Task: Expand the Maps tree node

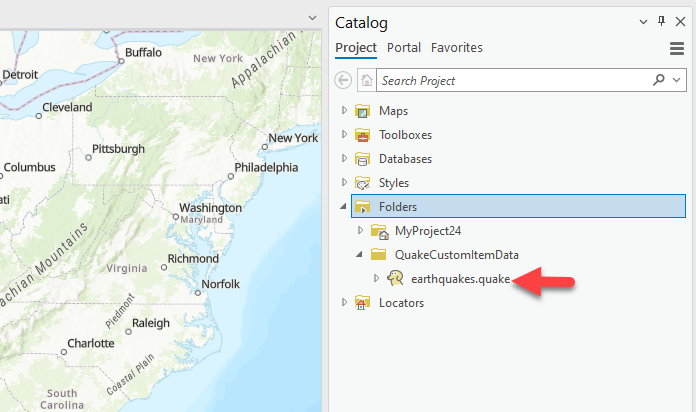Action: pyautogui.click(x=345, y=111)
